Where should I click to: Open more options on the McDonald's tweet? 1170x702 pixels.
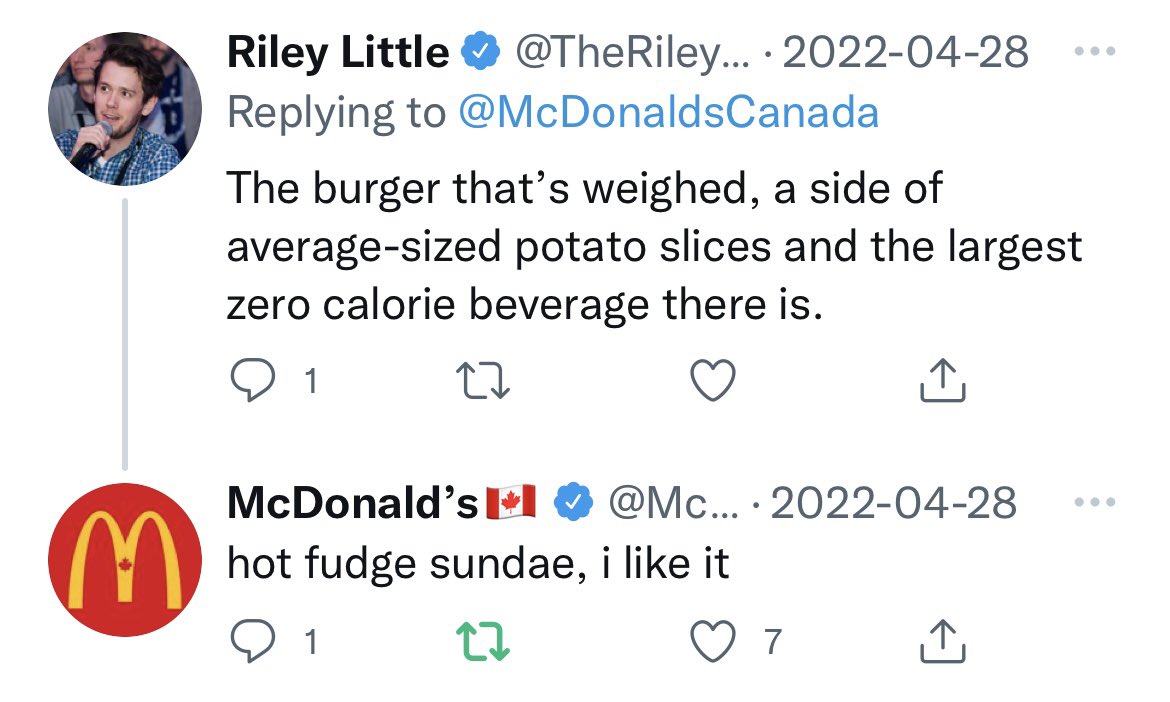[x=1095, y=502]
